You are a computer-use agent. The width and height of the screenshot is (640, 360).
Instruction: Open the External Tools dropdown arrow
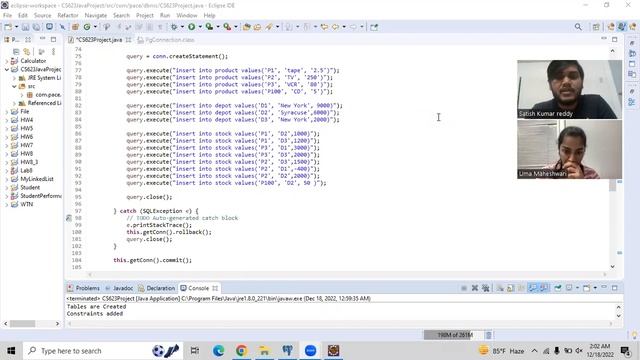(236, 27)
